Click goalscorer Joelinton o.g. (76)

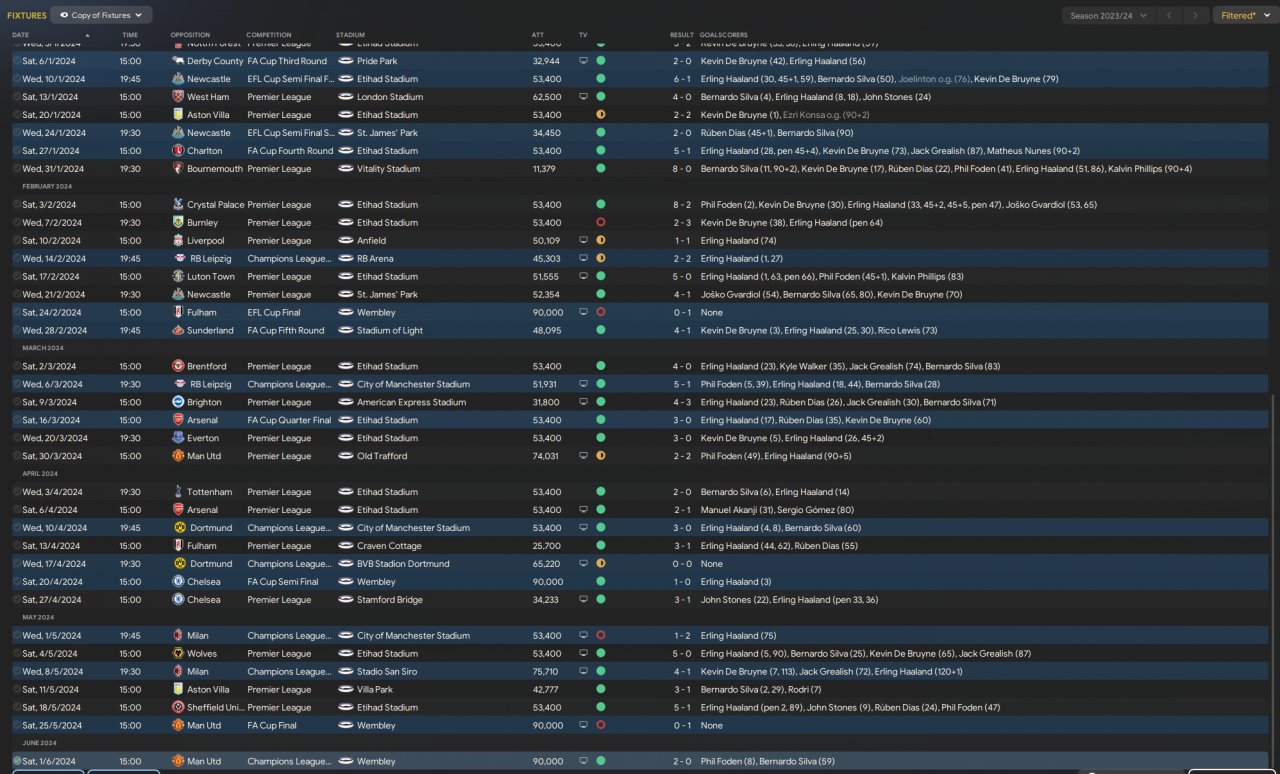coord(934,79)
